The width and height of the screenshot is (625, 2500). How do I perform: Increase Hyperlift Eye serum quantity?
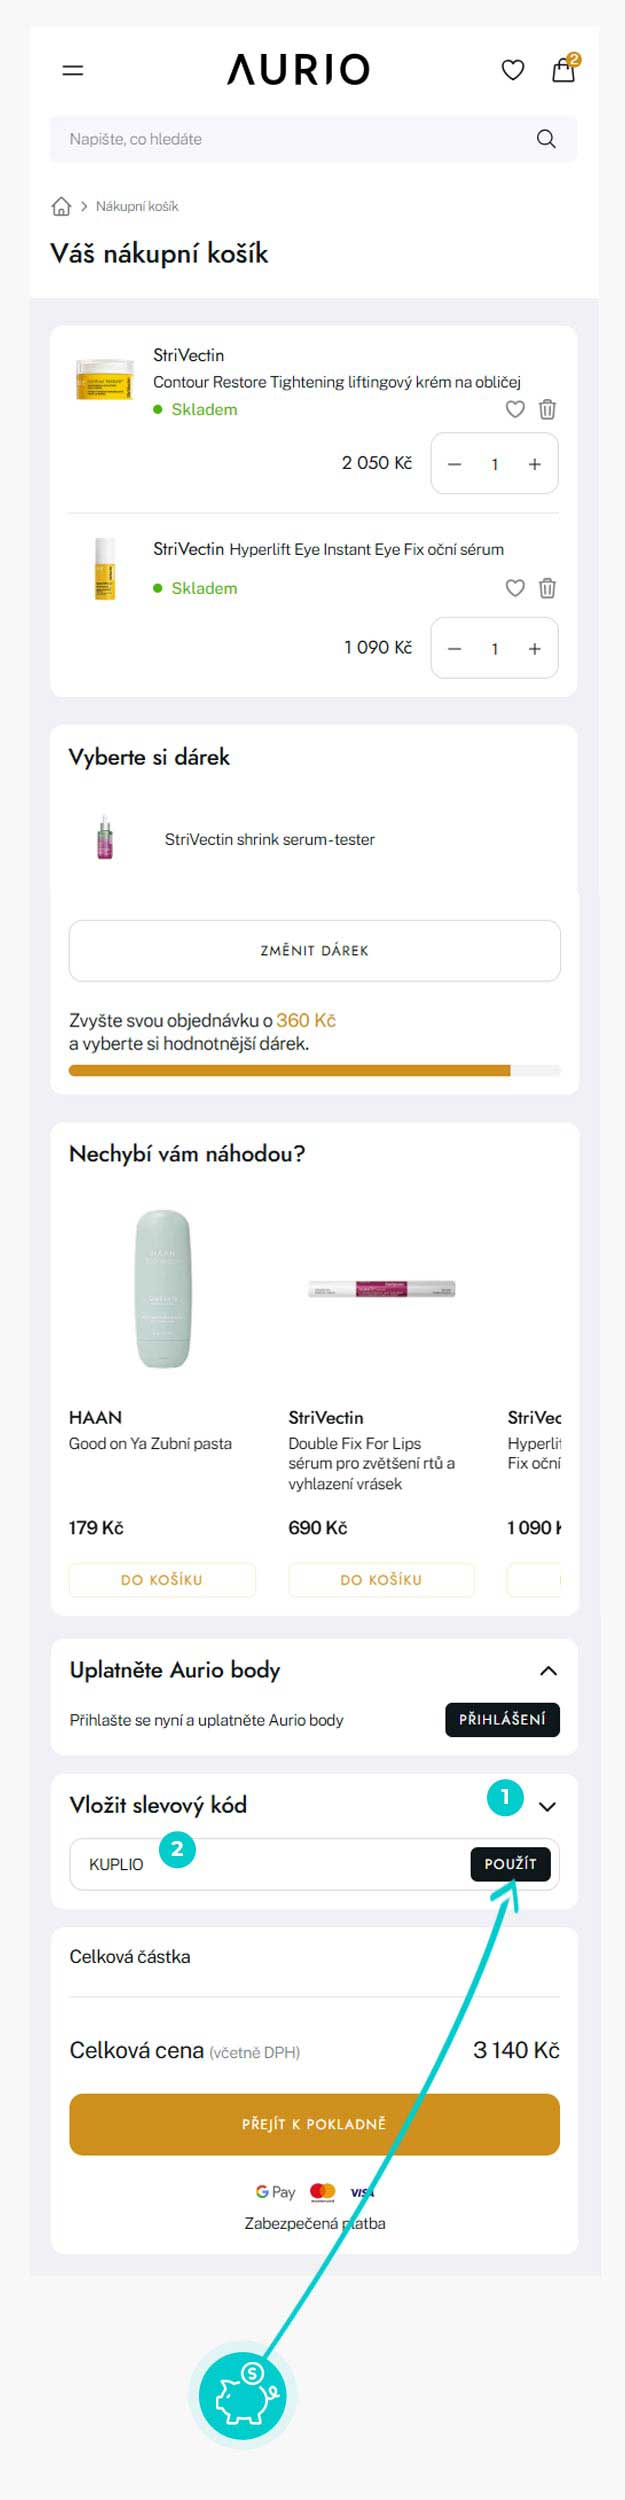tap(535, 649)
